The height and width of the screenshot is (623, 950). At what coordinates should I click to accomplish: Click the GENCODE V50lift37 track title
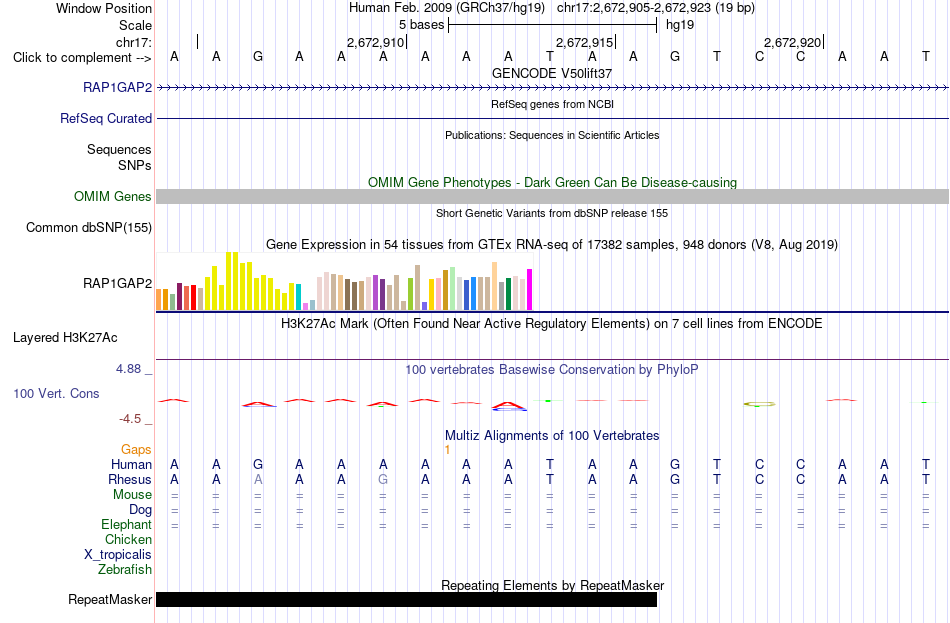(x=552, y=73)
